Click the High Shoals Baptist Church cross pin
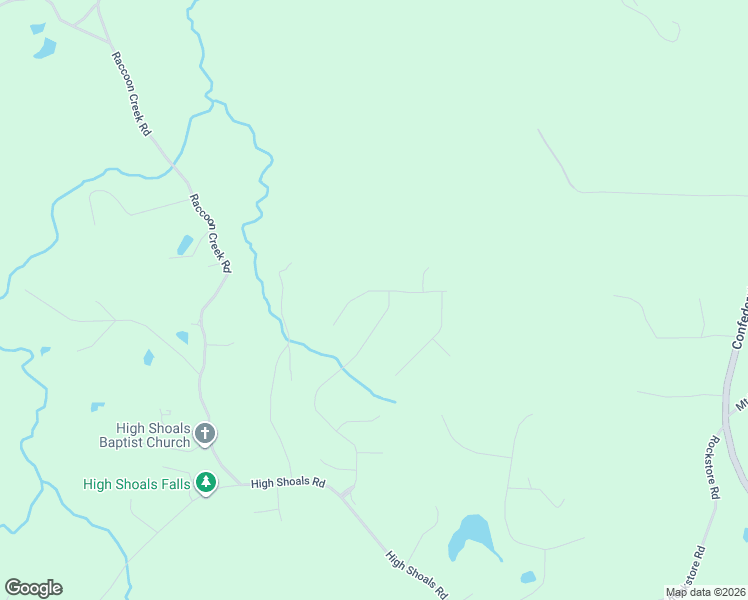This screenshot has width=748, height=600. point(205,434)
